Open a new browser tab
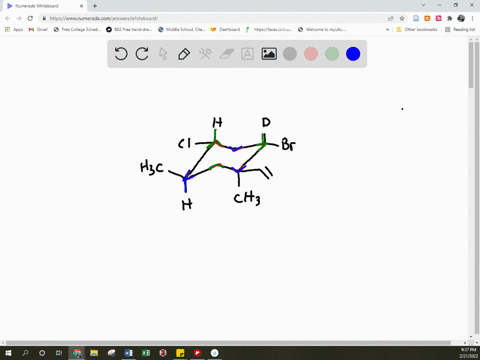 point(95,6)
